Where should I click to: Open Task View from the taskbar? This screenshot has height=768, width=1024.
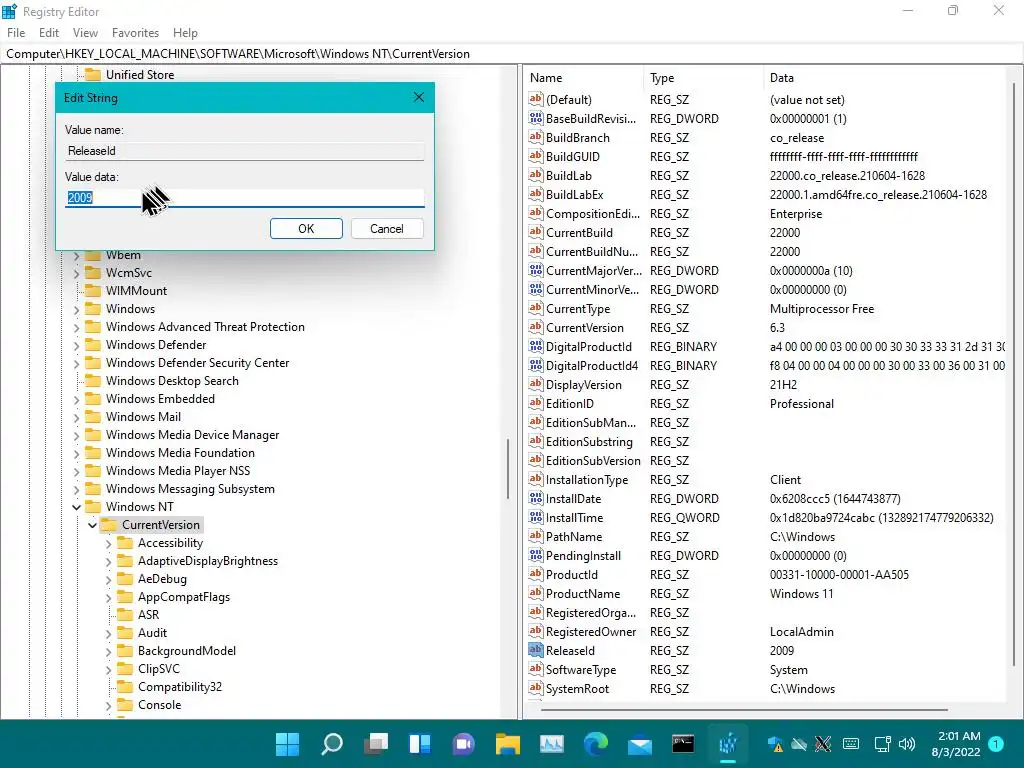376,743
